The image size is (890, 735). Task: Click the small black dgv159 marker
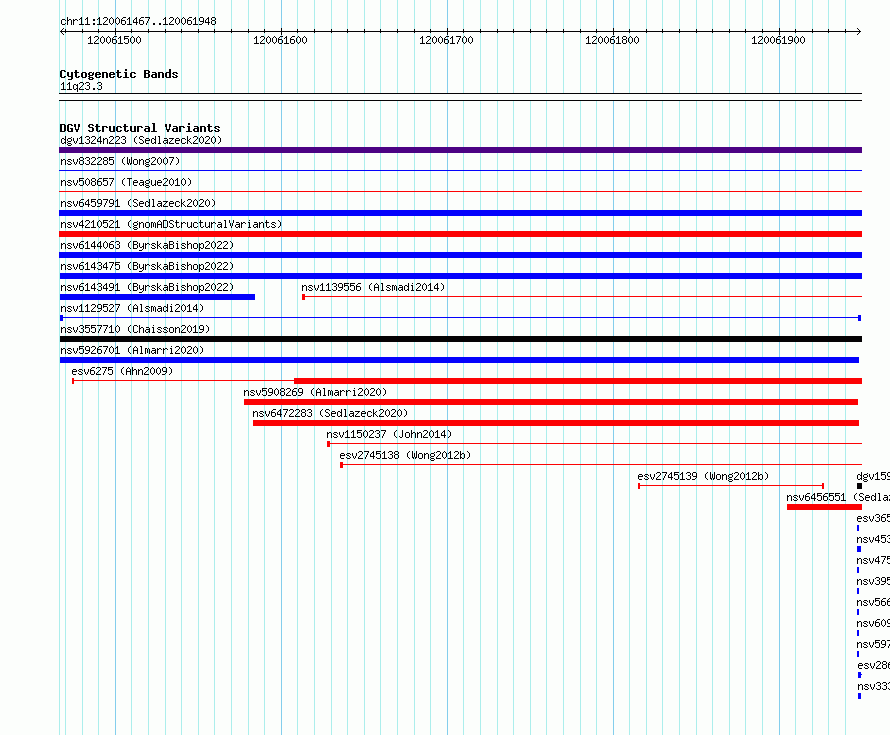[x=859, y=486]
